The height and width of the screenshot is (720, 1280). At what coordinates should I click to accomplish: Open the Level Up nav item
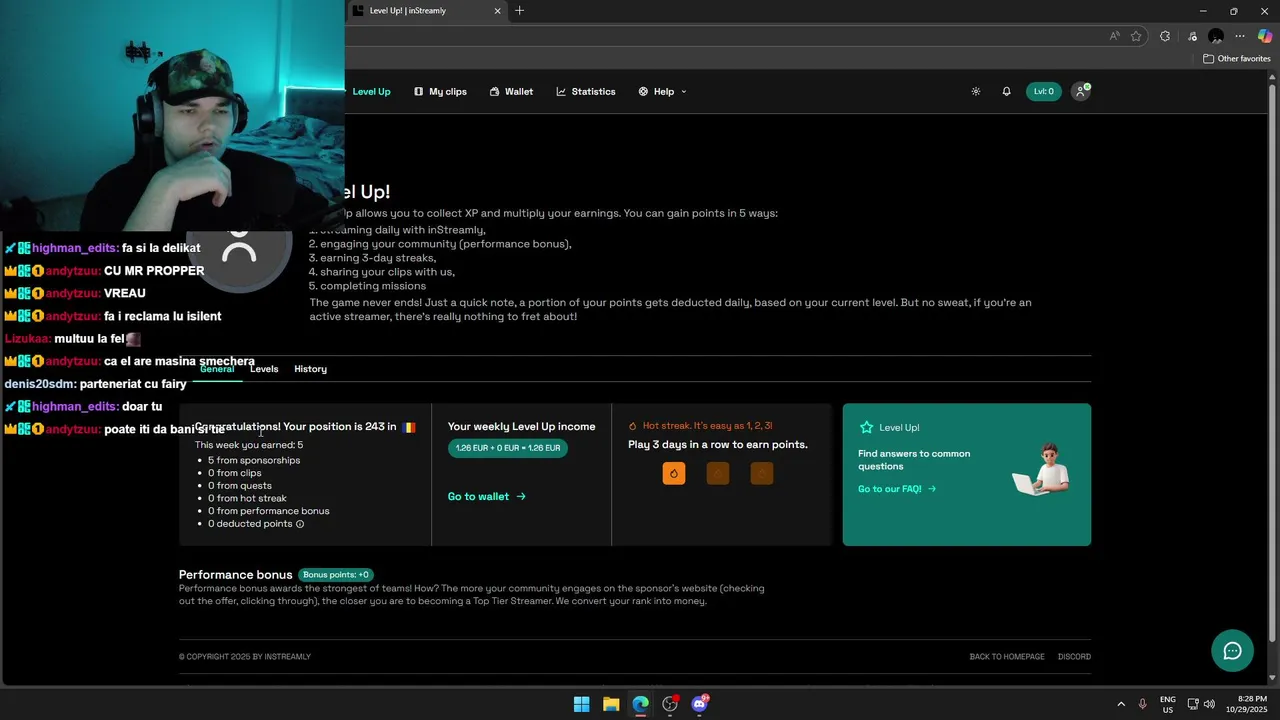point(371,91)
